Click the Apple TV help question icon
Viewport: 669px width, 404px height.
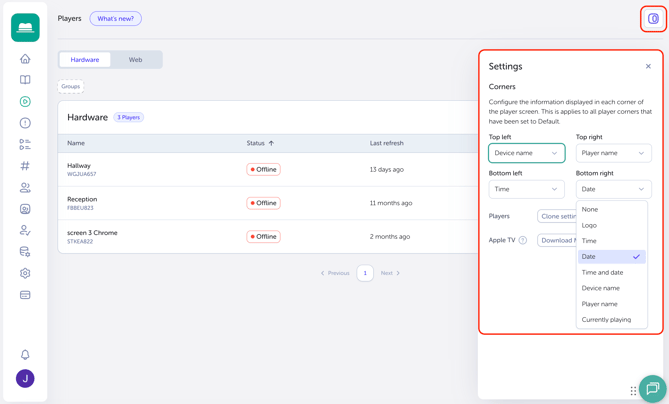click(x=523, y=240)
